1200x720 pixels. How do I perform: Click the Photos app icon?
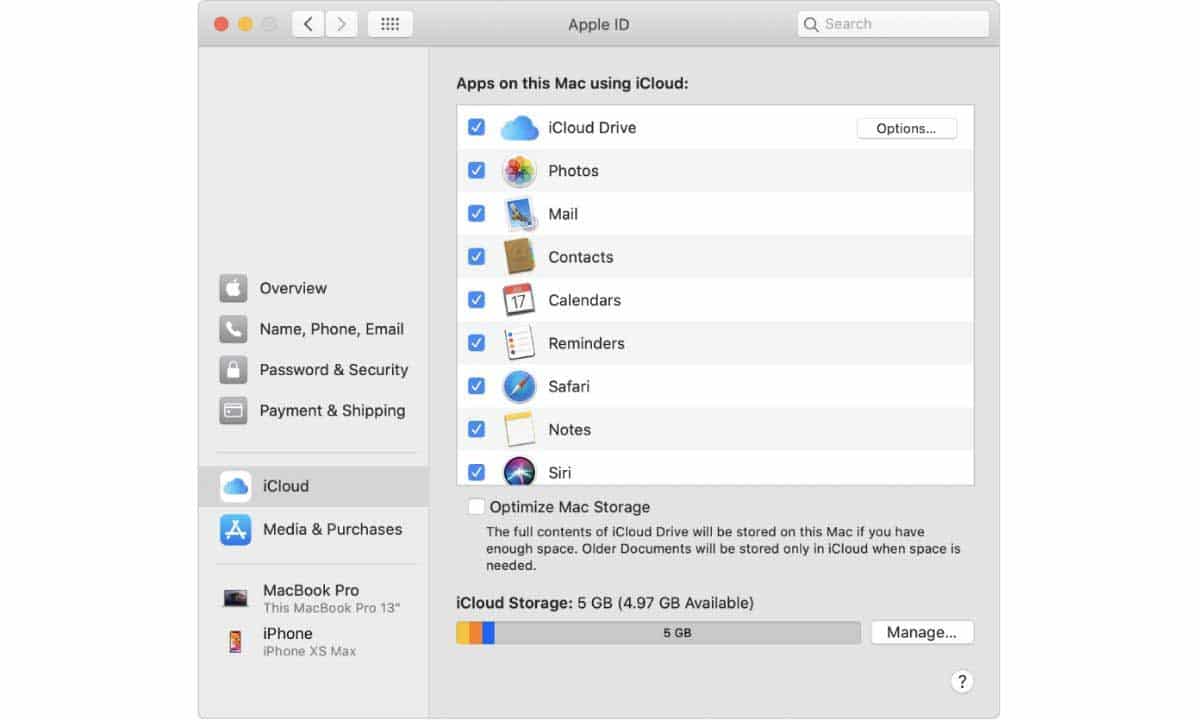point(519,171)
